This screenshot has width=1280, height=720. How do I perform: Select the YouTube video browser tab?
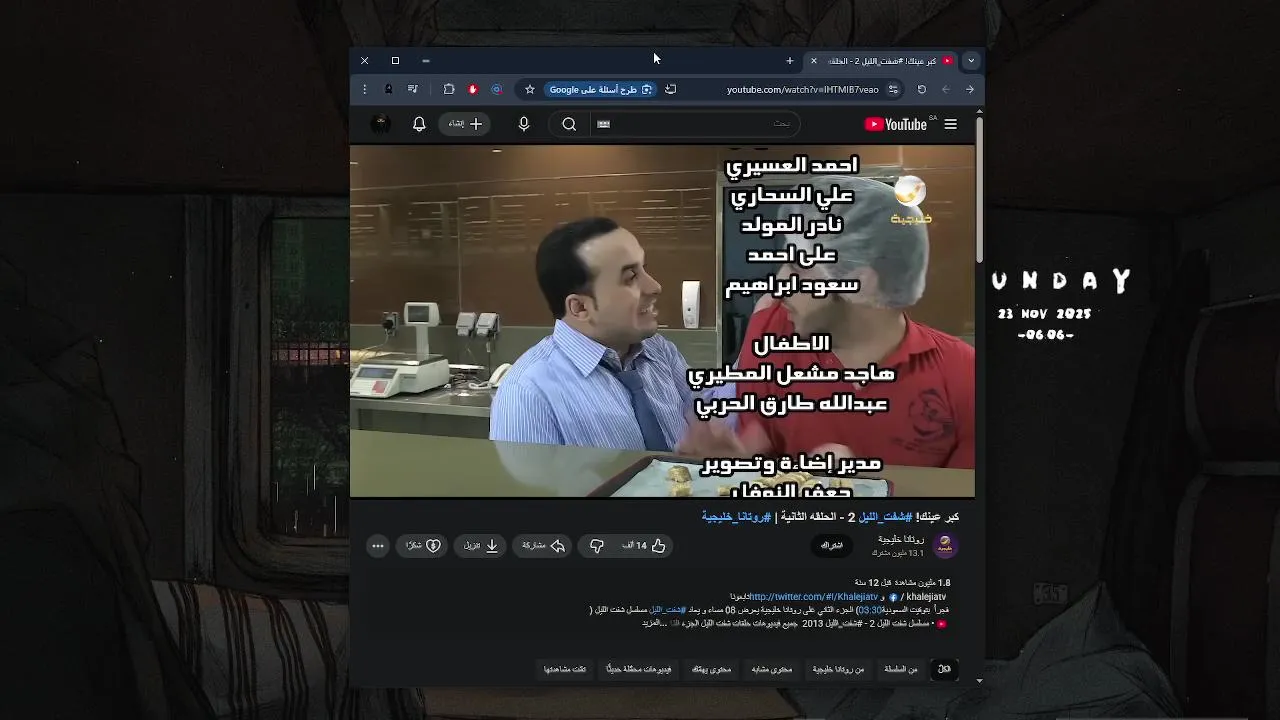[x=883, y=61]
